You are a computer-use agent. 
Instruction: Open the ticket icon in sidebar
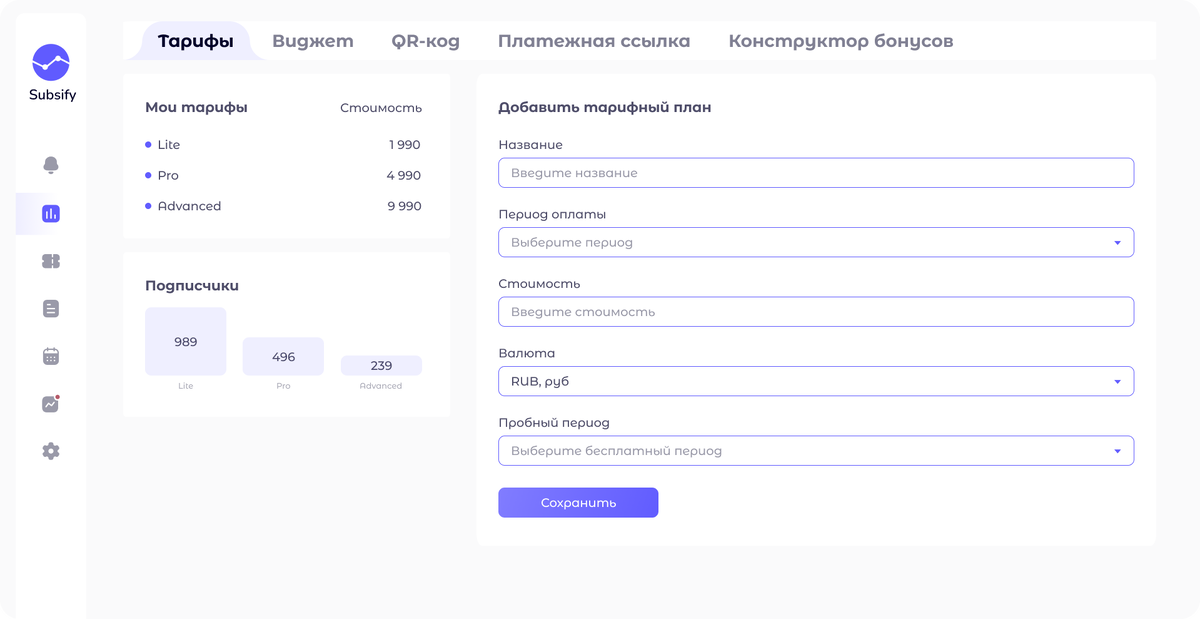click(x=51, y=261)
